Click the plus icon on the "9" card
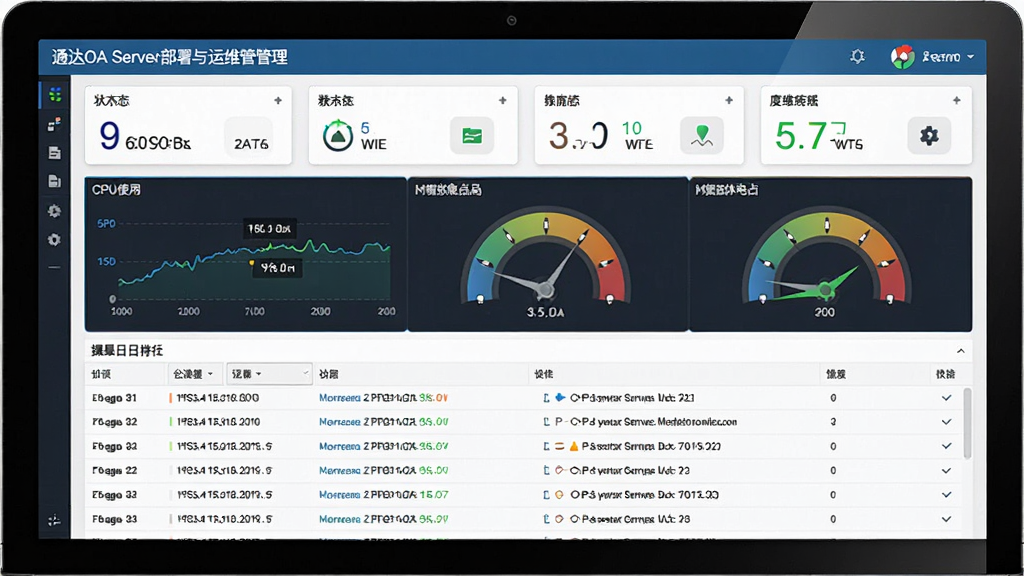The width and height of the screenshot is (1024, 576). 278,101
